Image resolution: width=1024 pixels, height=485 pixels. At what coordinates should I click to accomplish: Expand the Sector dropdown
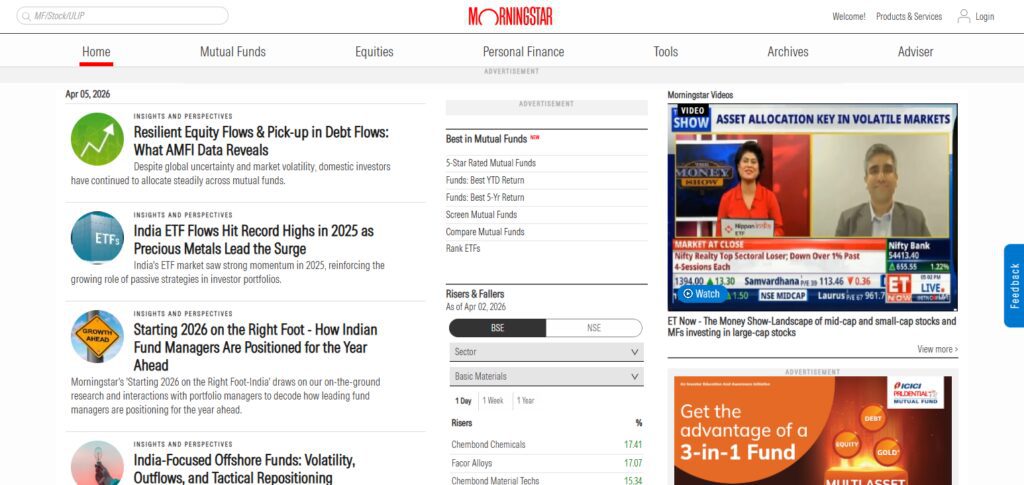[x=547, y=352]
